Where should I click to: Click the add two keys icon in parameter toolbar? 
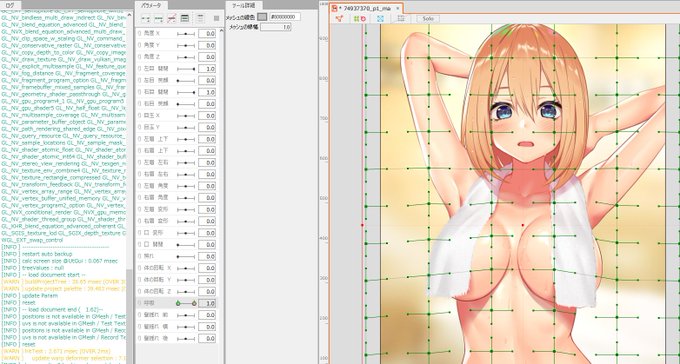pyautogui.click(x=146, y=19)
